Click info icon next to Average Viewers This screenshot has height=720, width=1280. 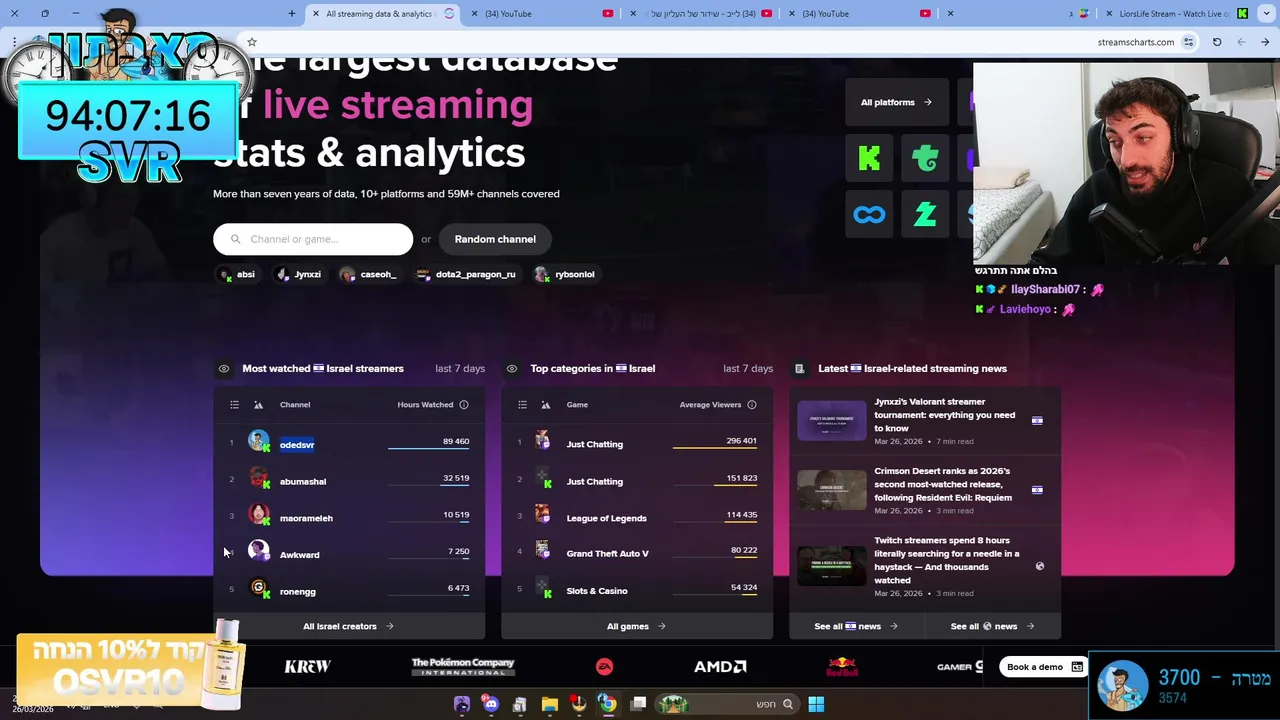(x=752, y=405)
